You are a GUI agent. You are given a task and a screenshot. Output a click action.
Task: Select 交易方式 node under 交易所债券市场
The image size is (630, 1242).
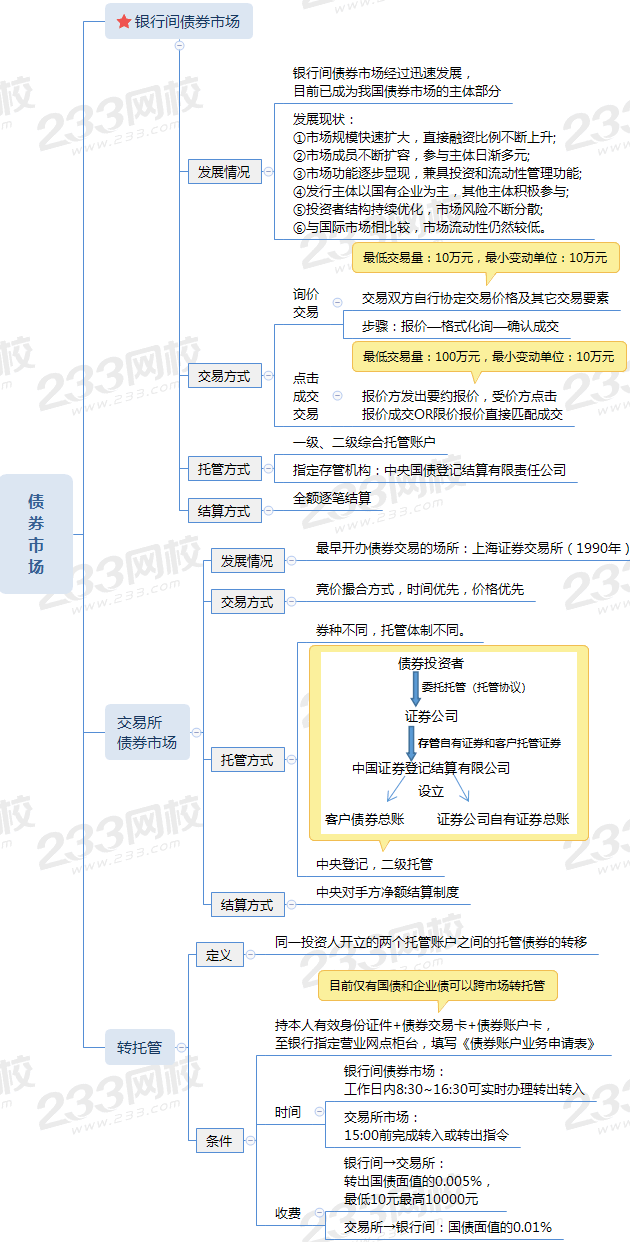pos(247,602)
